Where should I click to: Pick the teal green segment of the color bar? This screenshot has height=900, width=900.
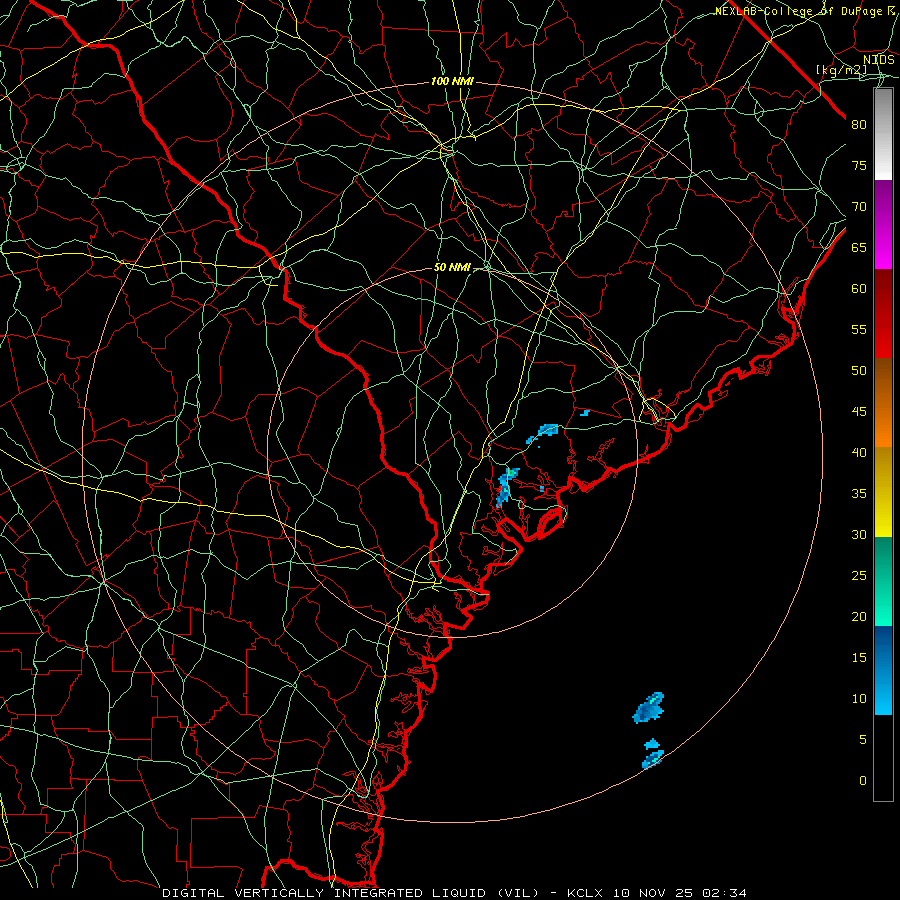point(883,581)
